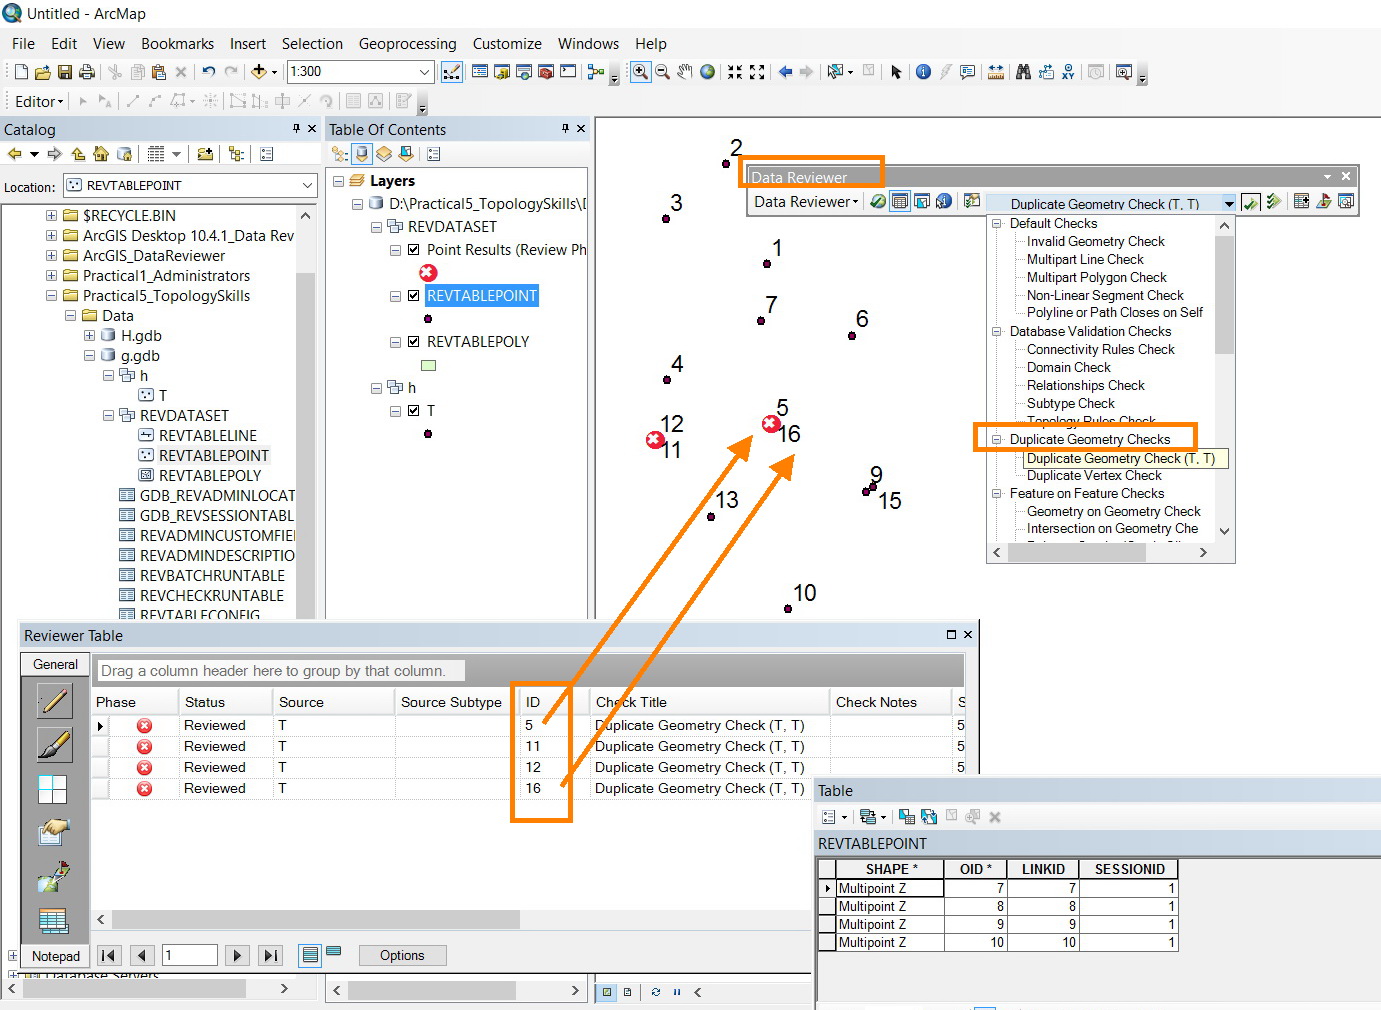Viewport: 1381px width, 1010px height.
Task: Open the Geoprocessing menu
Action: [407, 44]
